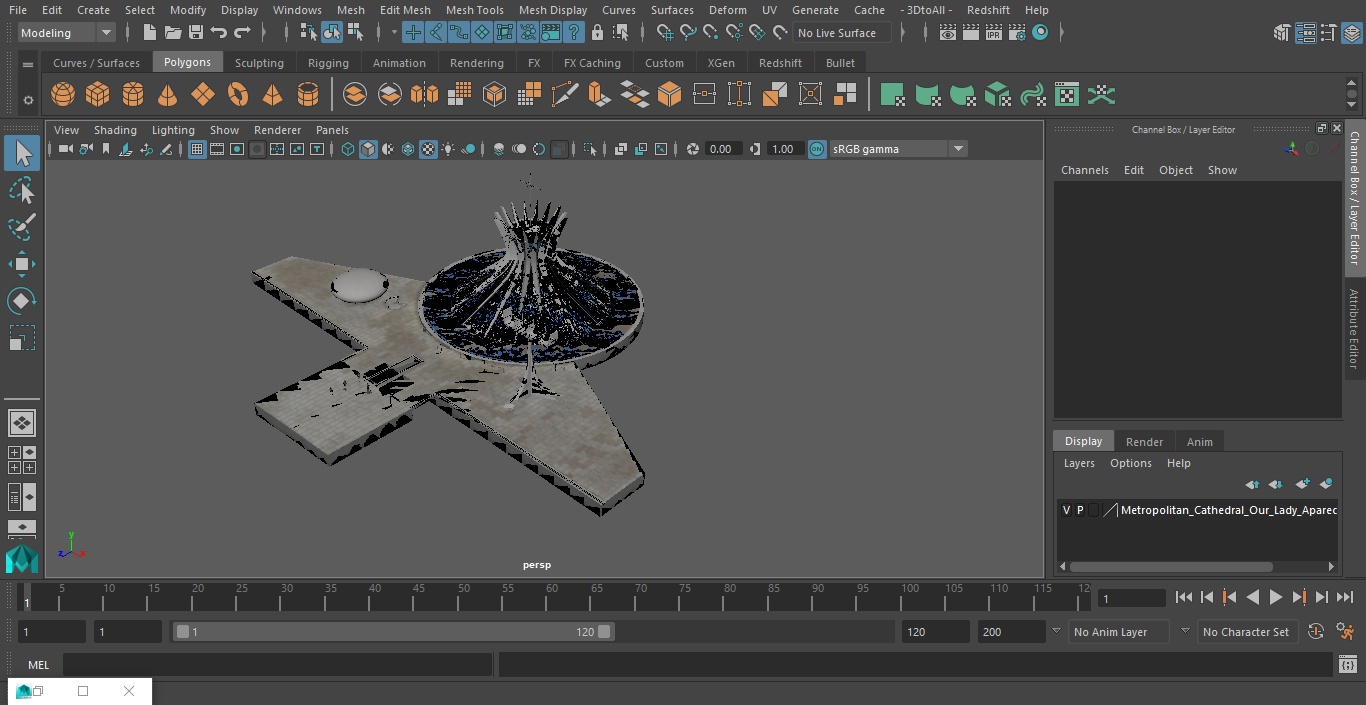Screen dimensions: 1366x705
Task: Click the checker texture shelf icon
Action: coord(1067,95)
